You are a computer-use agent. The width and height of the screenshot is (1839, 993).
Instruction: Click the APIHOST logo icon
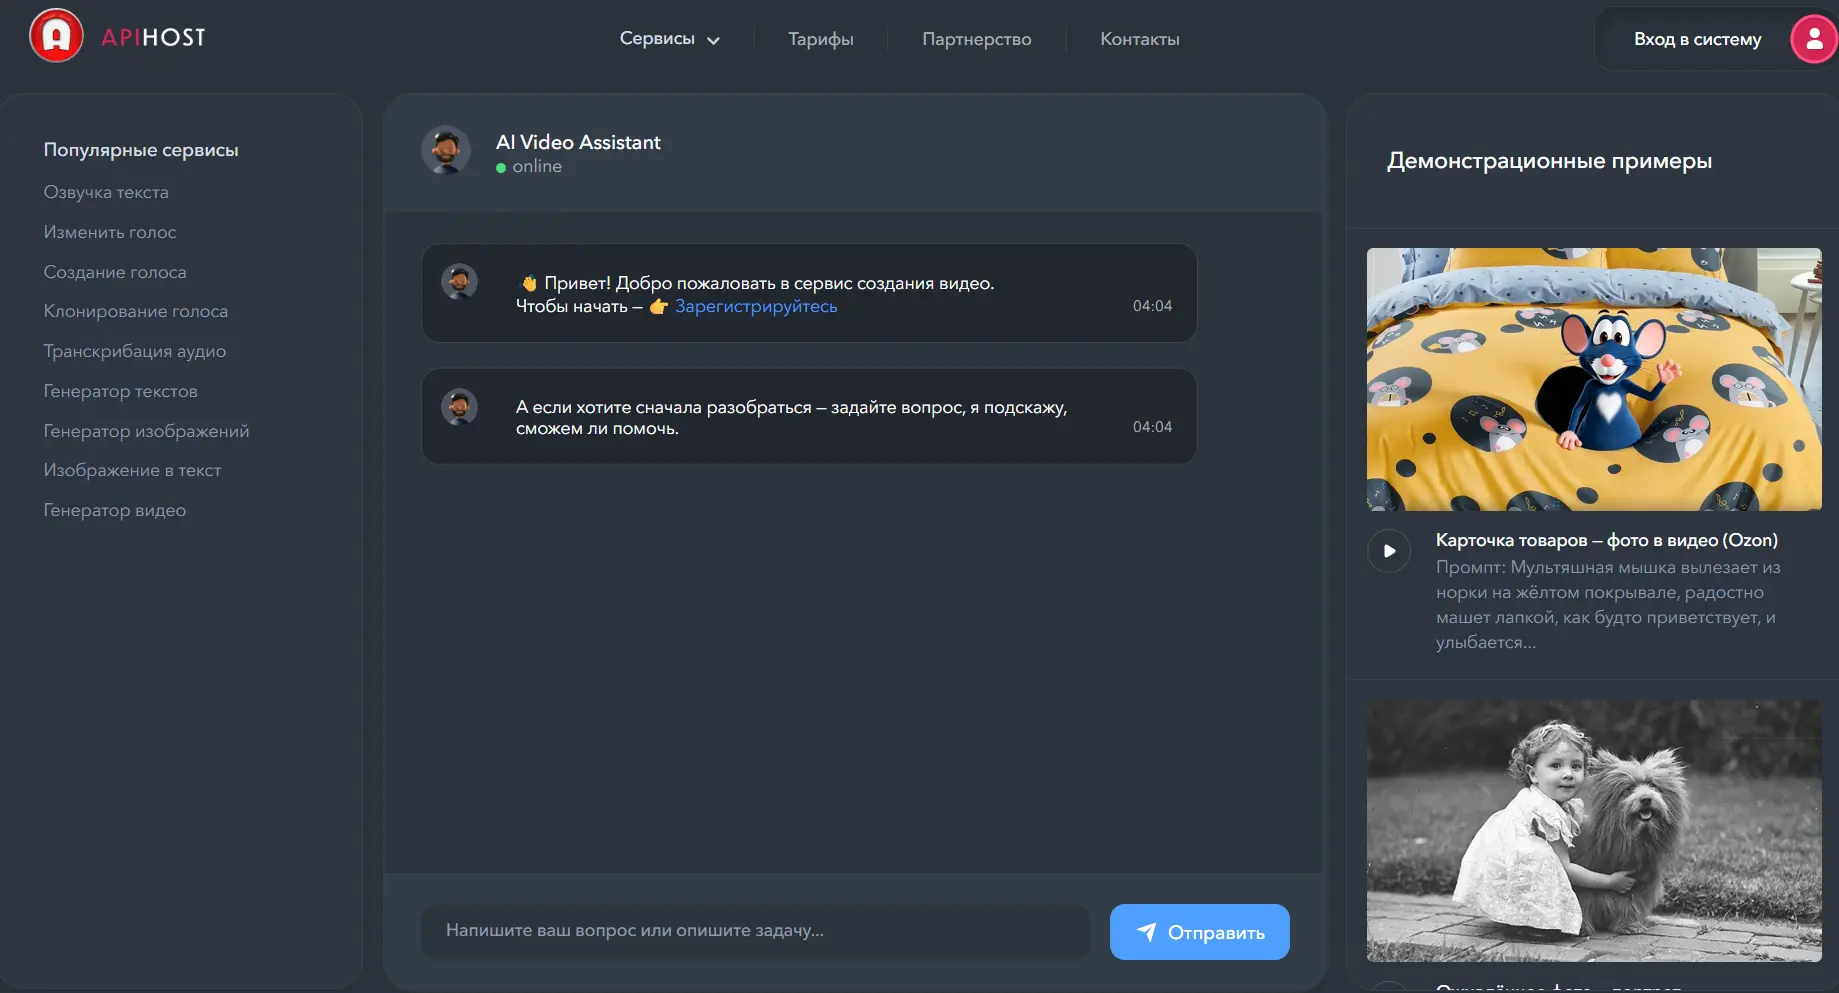point(57,36)
